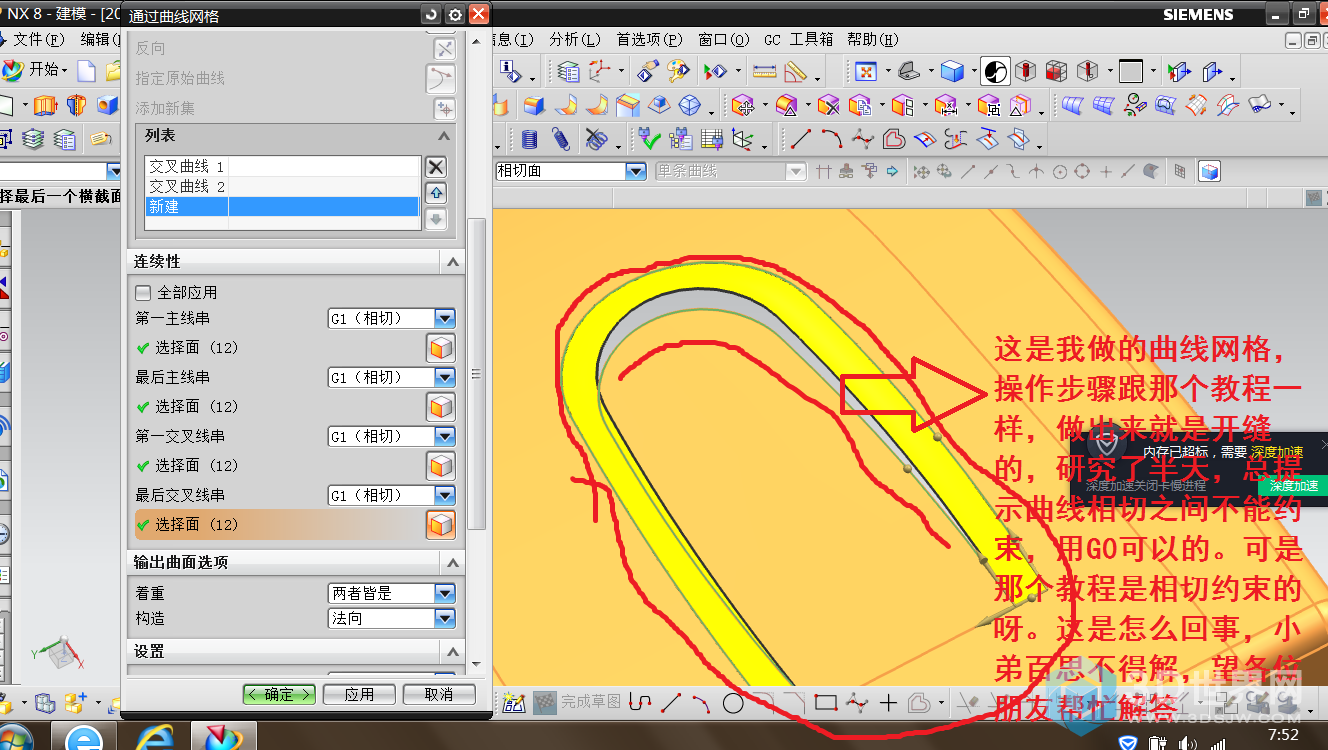Select face icon for 最后主线串
The image size is (1328, 750).
point(441,407)
